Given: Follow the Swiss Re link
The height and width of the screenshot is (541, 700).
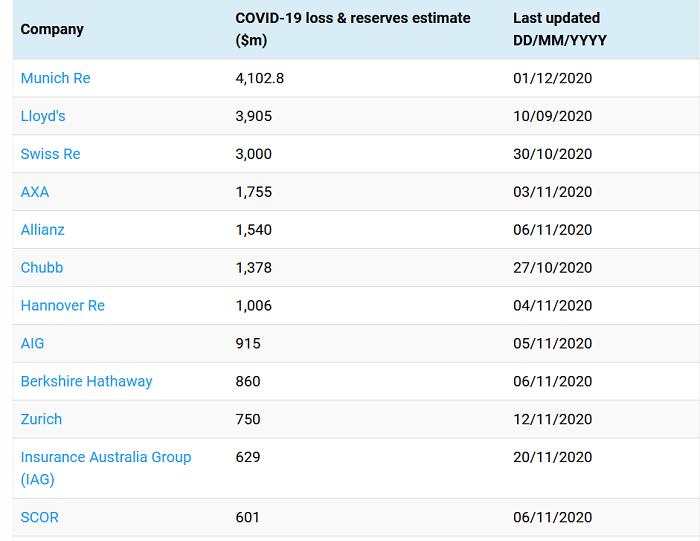Looking at the screenshot, I should click(x=50, y=154).
